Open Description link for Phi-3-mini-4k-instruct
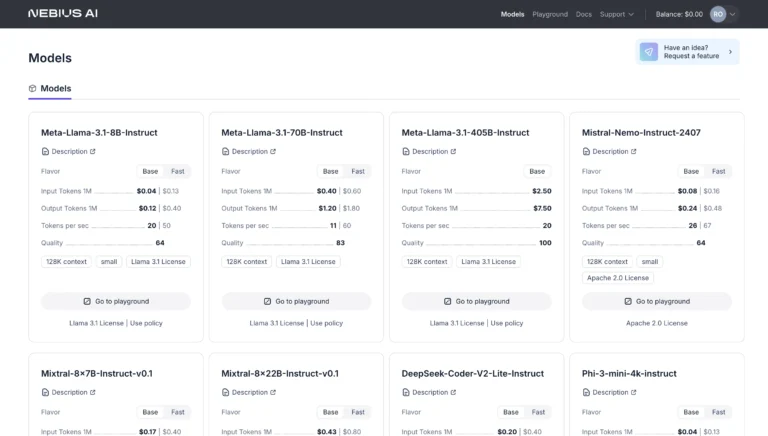 pyautogui.click(x=609, y=392)
